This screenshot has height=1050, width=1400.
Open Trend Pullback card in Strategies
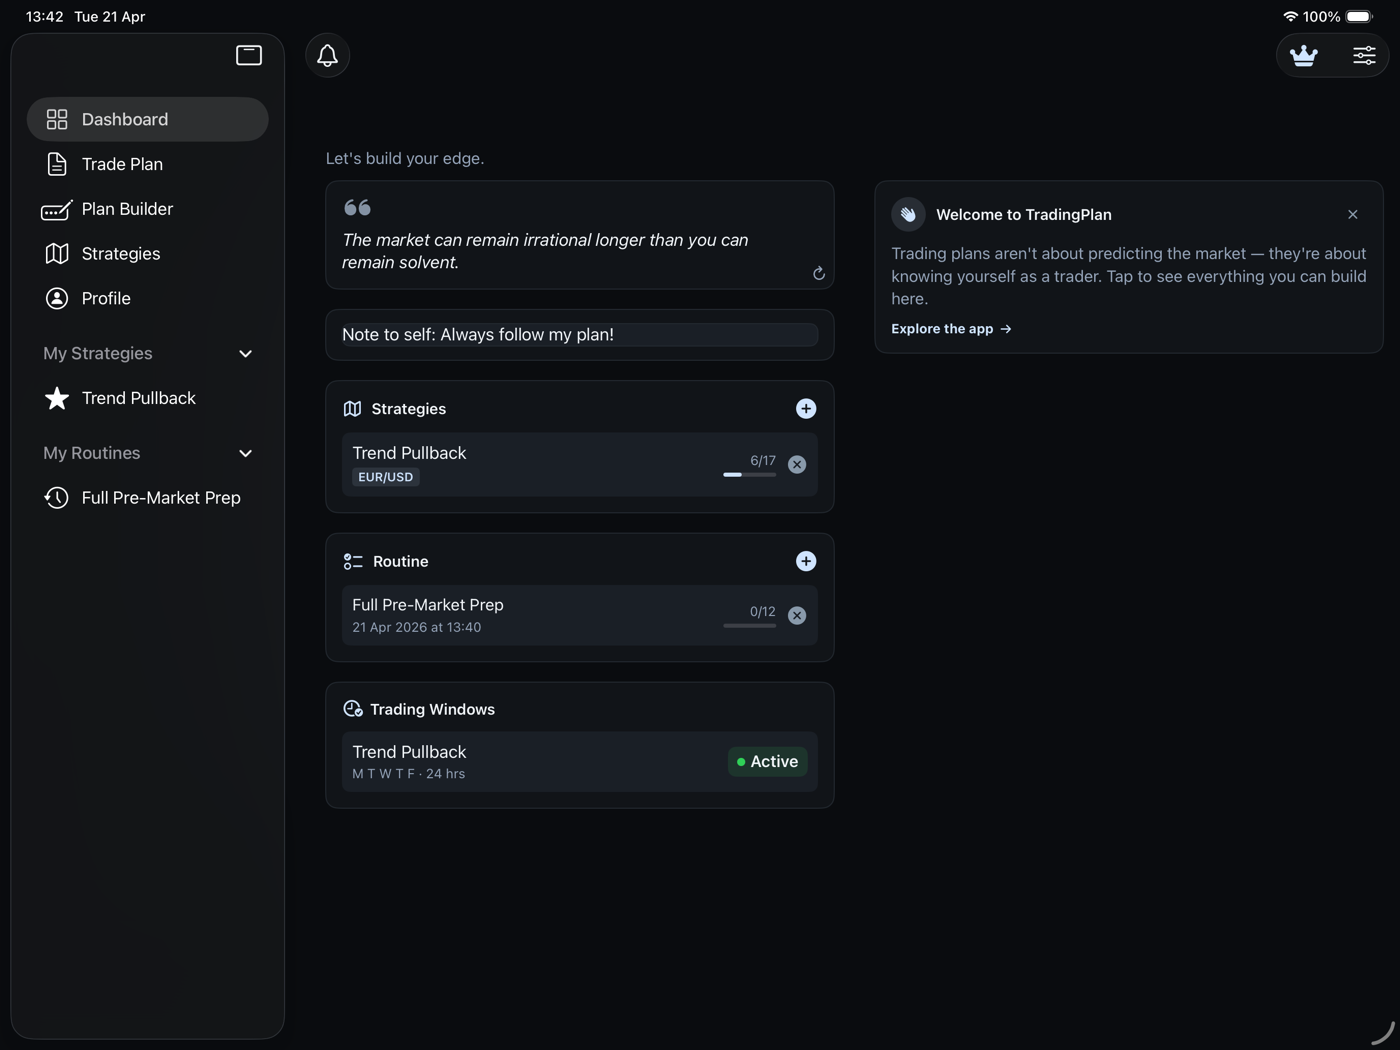pyautogui.click(x=579, y=464)
